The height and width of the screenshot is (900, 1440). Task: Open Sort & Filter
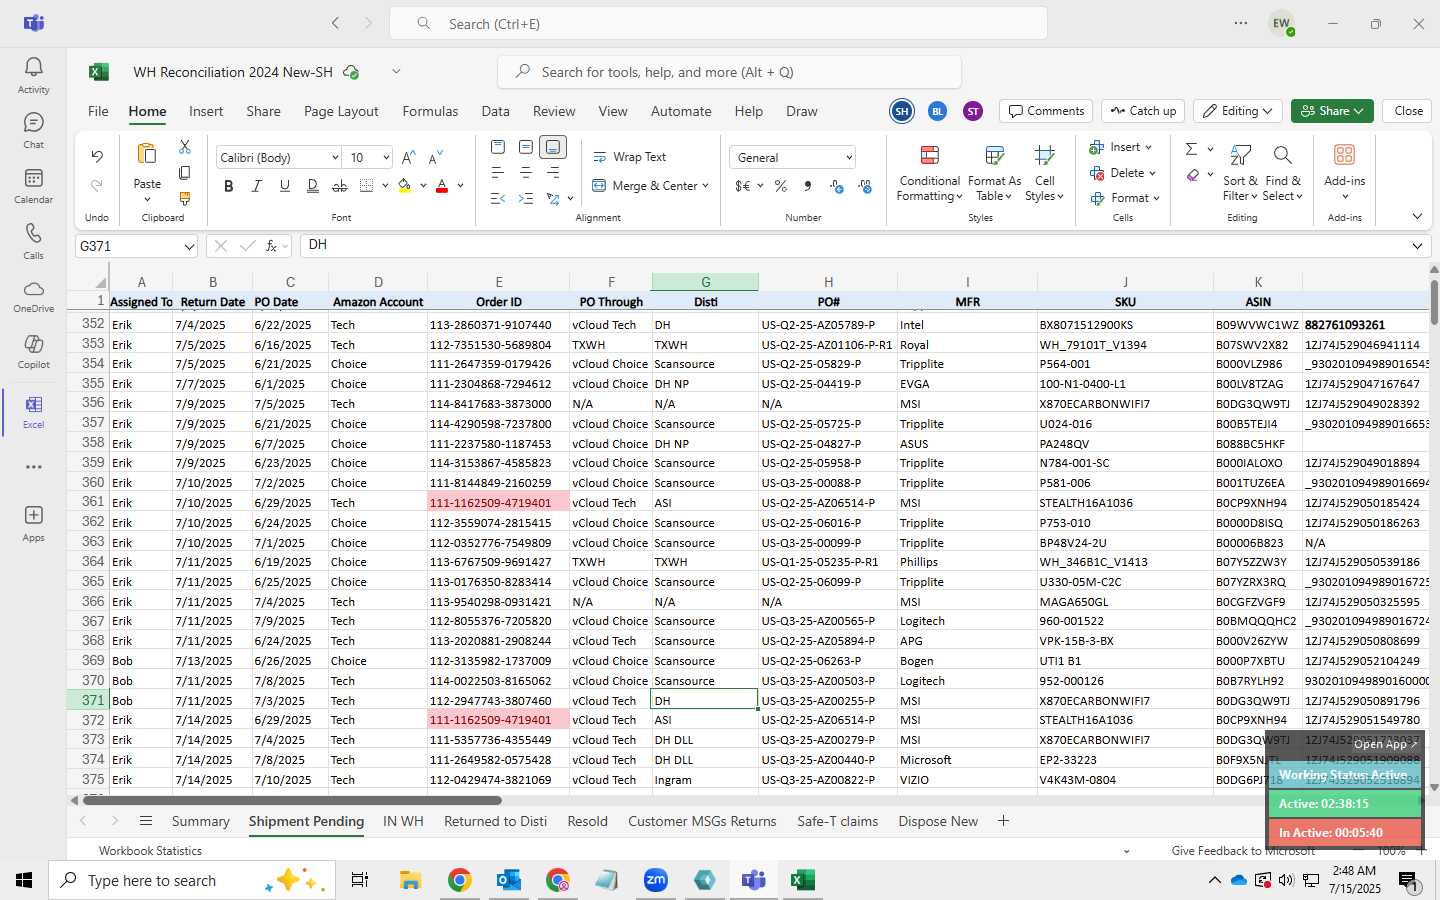pyautogui.click(x=1240, y=173)
